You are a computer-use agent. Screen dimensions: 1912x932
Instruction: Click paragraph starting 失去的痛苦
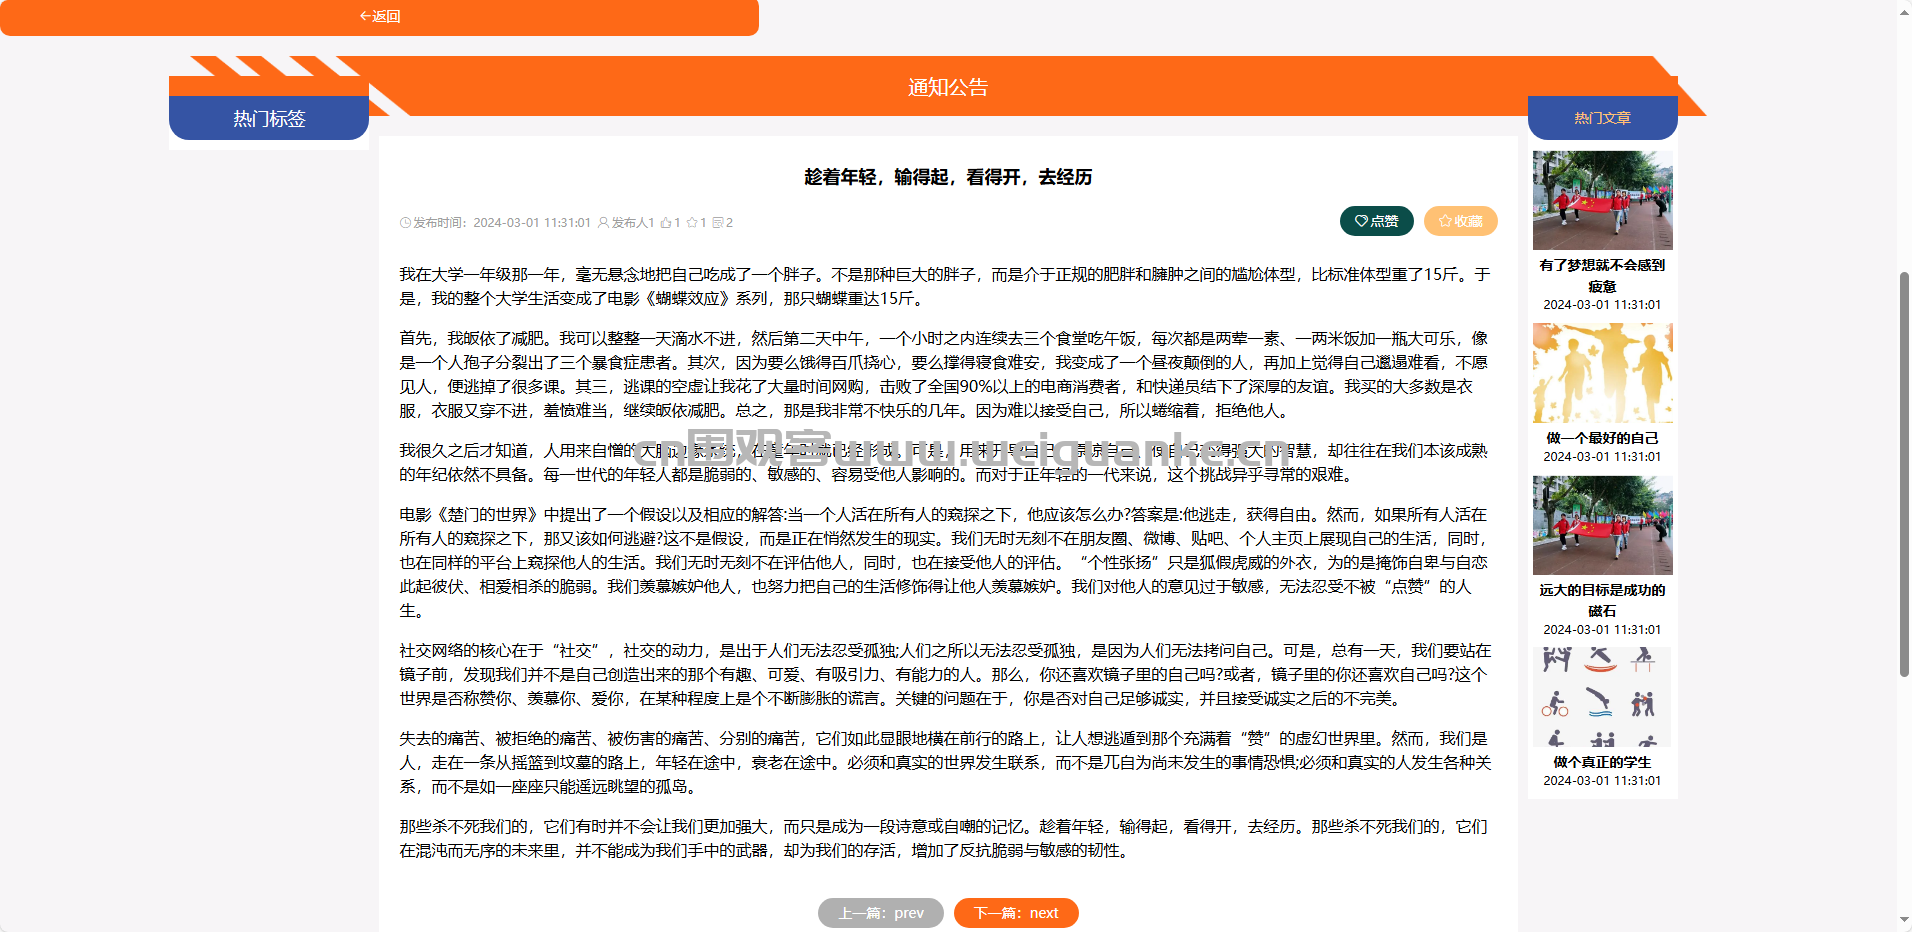pyautogui.click(x=945, y=762)
